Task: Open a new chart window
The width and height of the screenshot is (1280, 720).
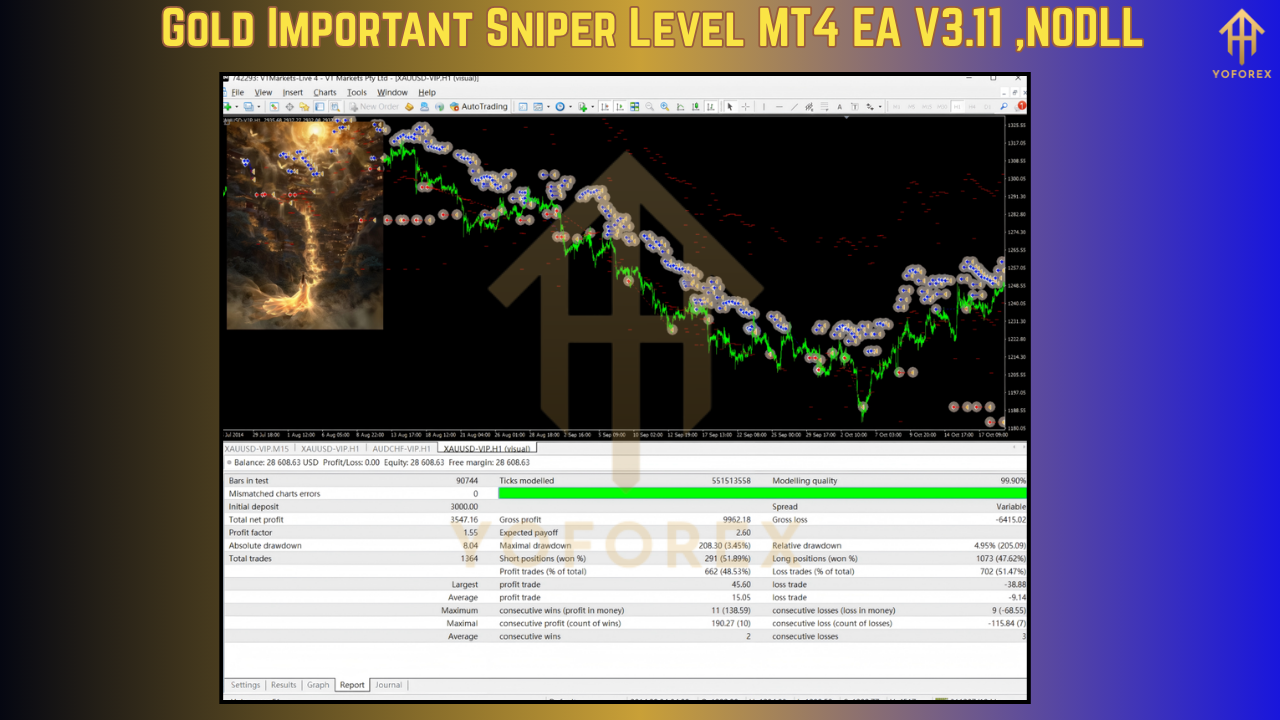Action: click(228, 106)
